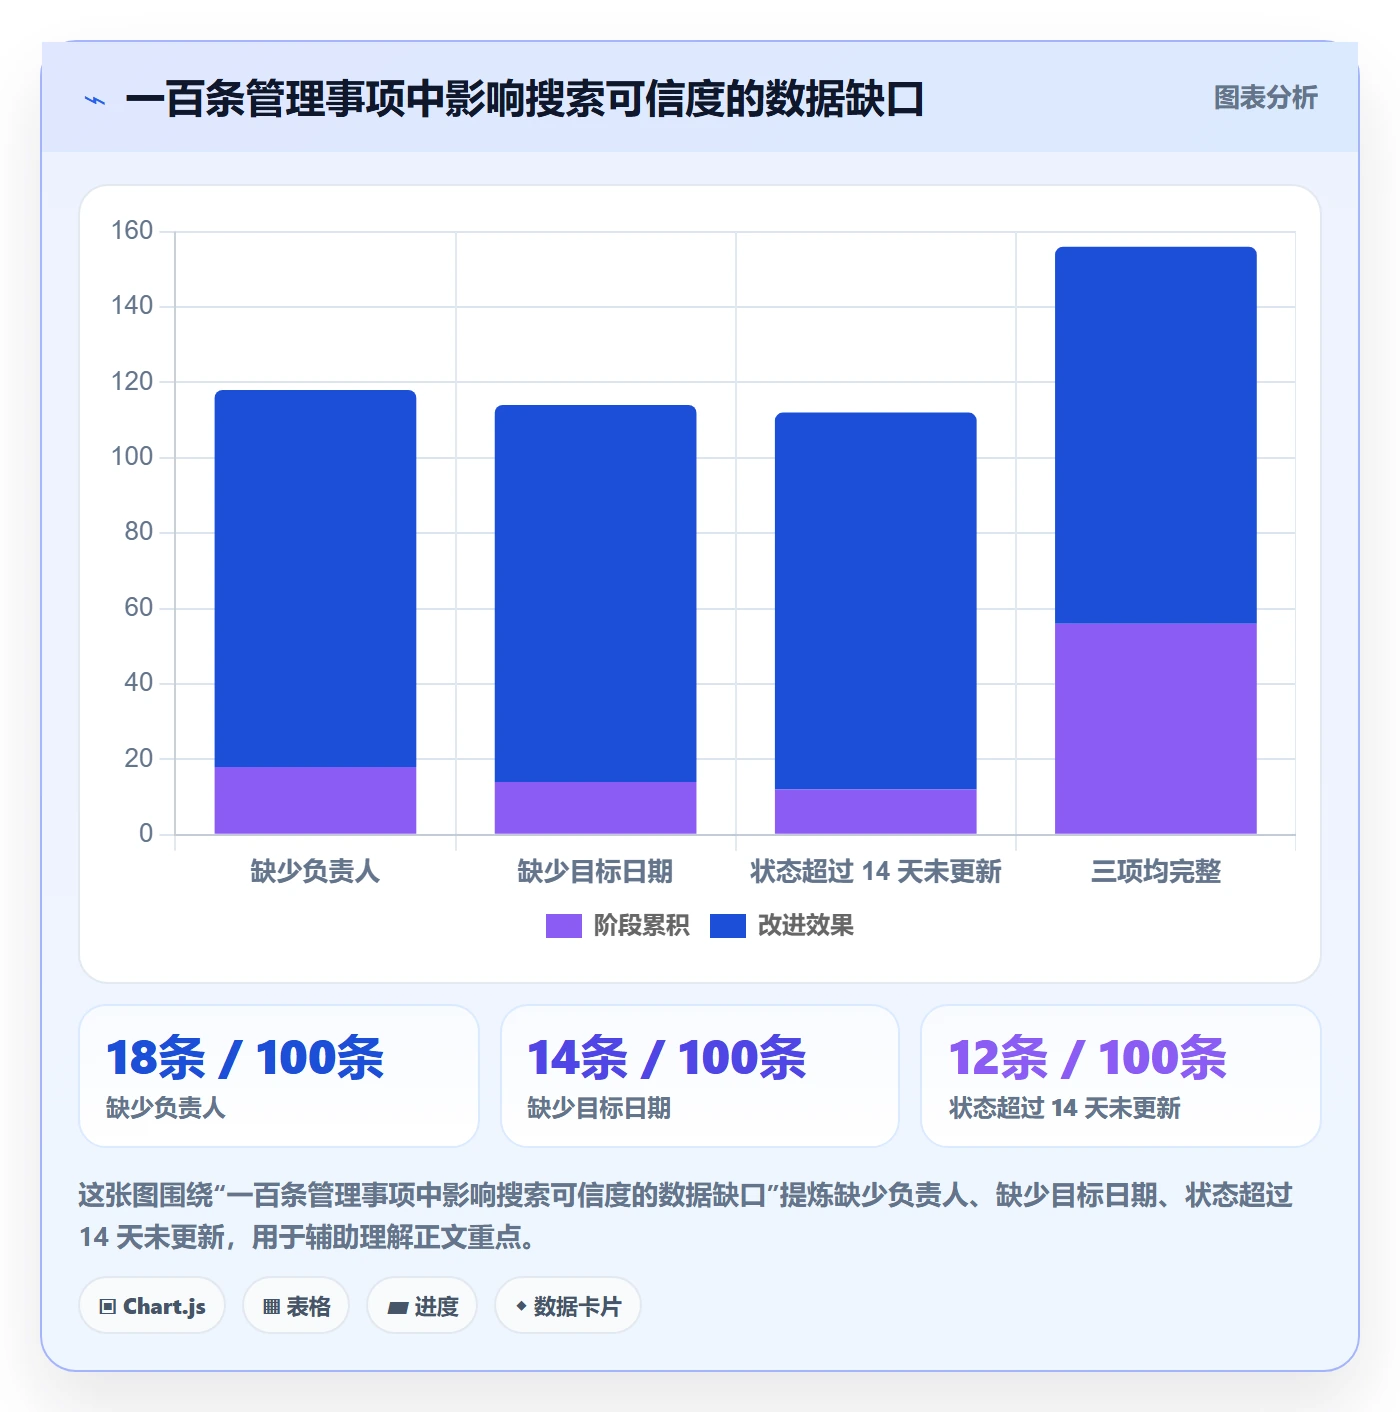
Task: Select the 数据卡片 tag chip
Action: (568, 1306)
